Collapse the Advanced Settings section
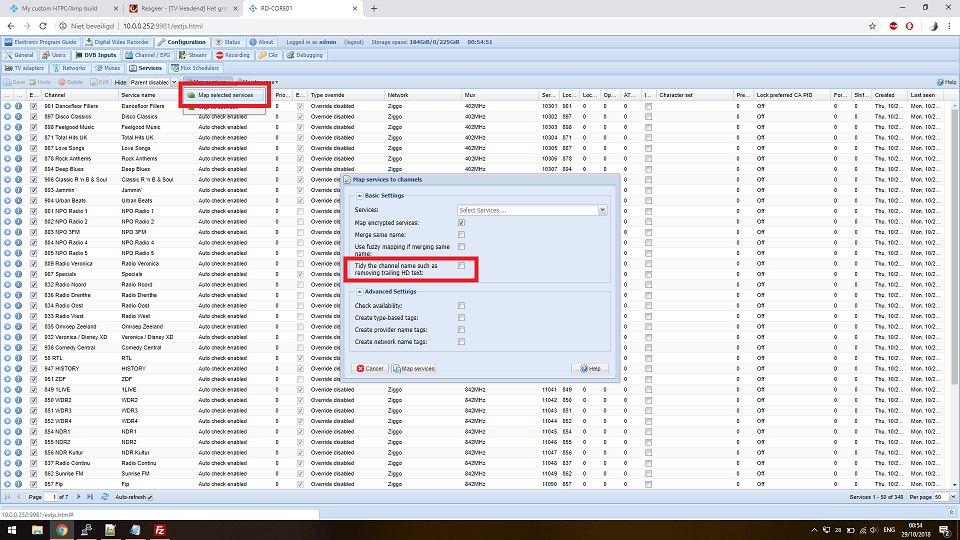Screen dimensions: 960x540 pyautogui.click(x=359, y=292)
